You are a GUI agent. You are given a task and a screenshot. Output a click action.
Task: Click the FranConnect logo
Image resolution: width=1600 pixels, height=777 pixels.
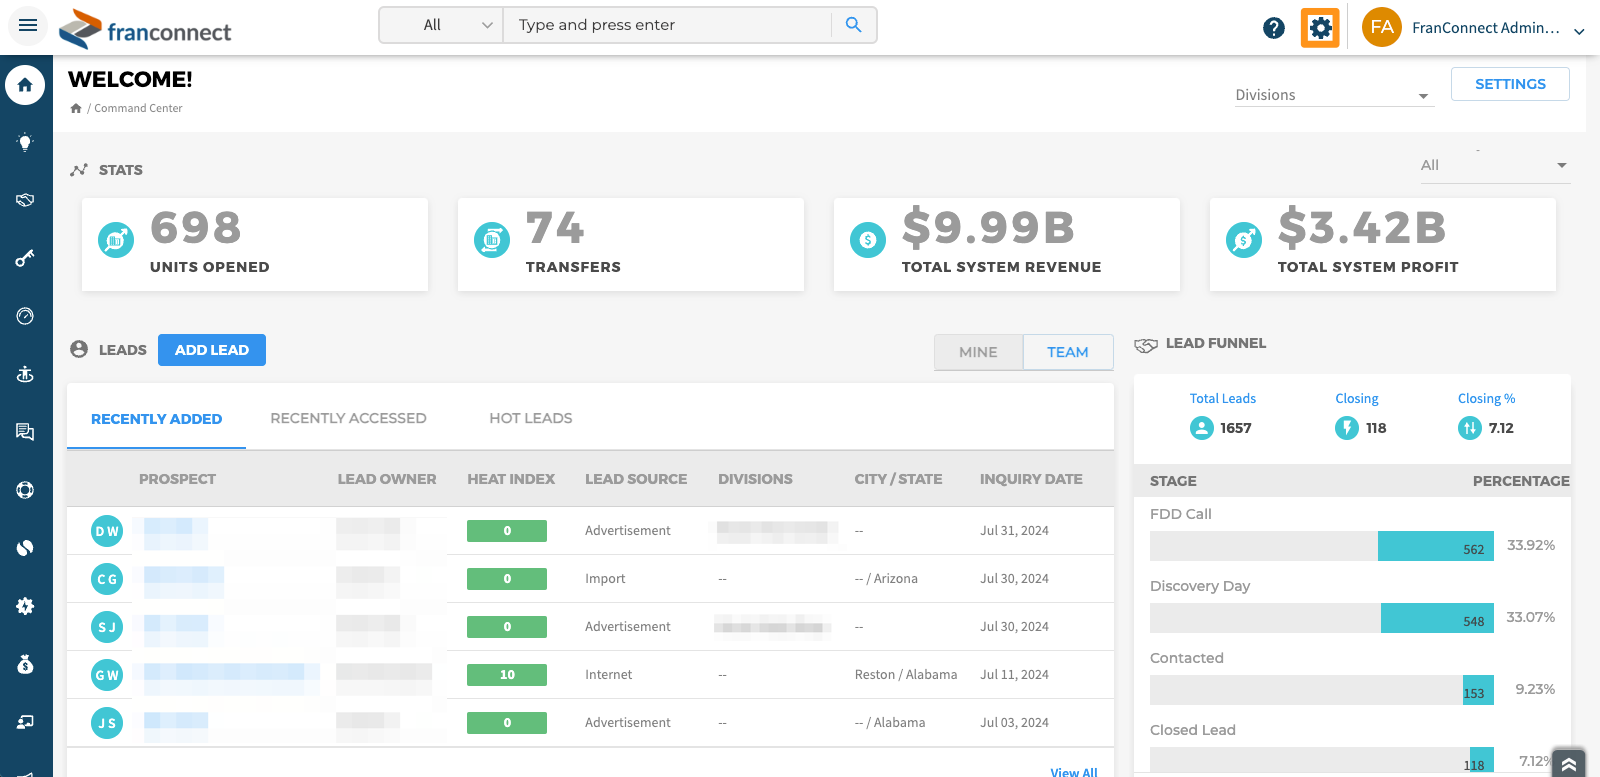145,29
